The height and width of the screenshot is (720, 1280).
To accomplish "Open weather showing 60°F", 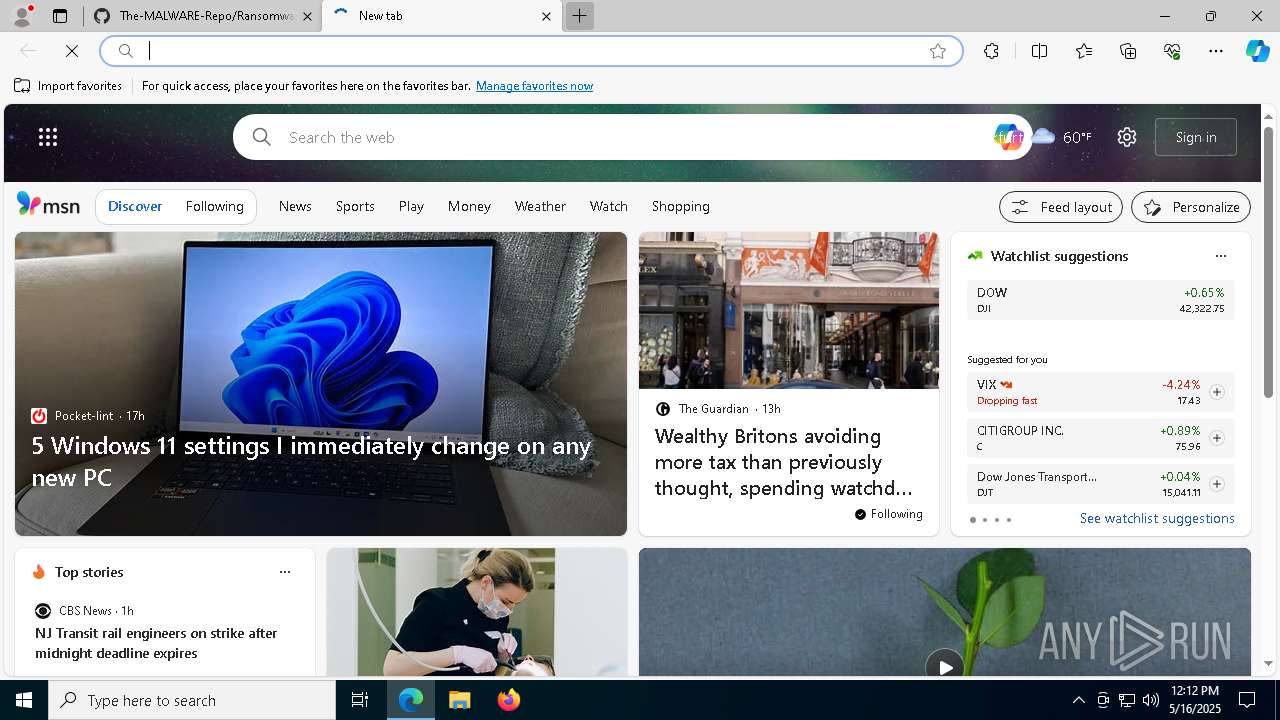I will tap(1062, 137).
